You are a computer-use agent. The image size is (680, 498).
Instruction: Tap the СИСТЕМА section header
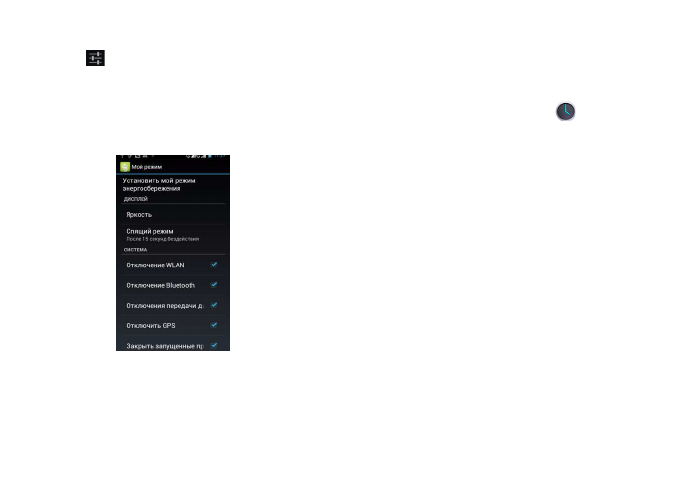pos(135,250)
